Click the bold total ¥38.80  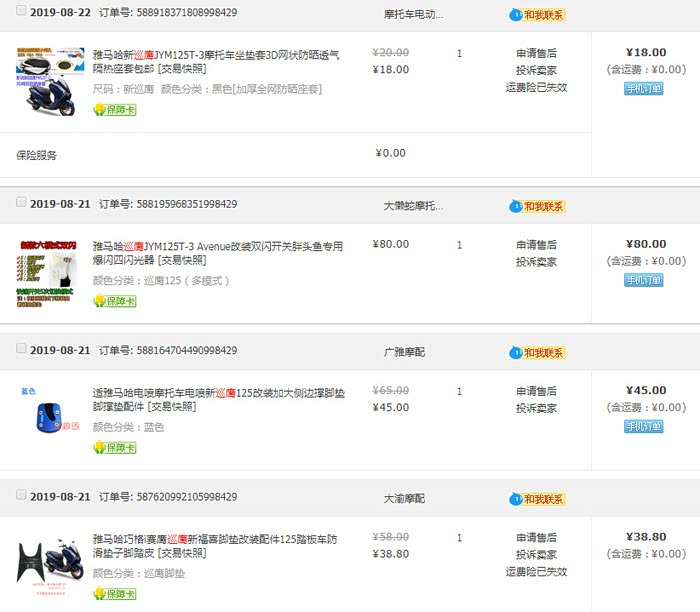pos(646,537)
